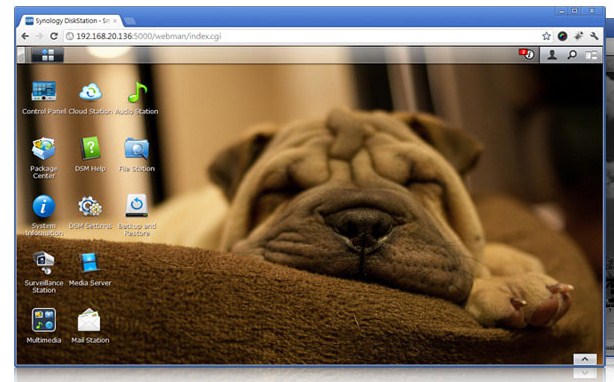This screenshot has height=382, width=614.
Task: Open the DSM main menu grid button
Action: click(48, 55)
